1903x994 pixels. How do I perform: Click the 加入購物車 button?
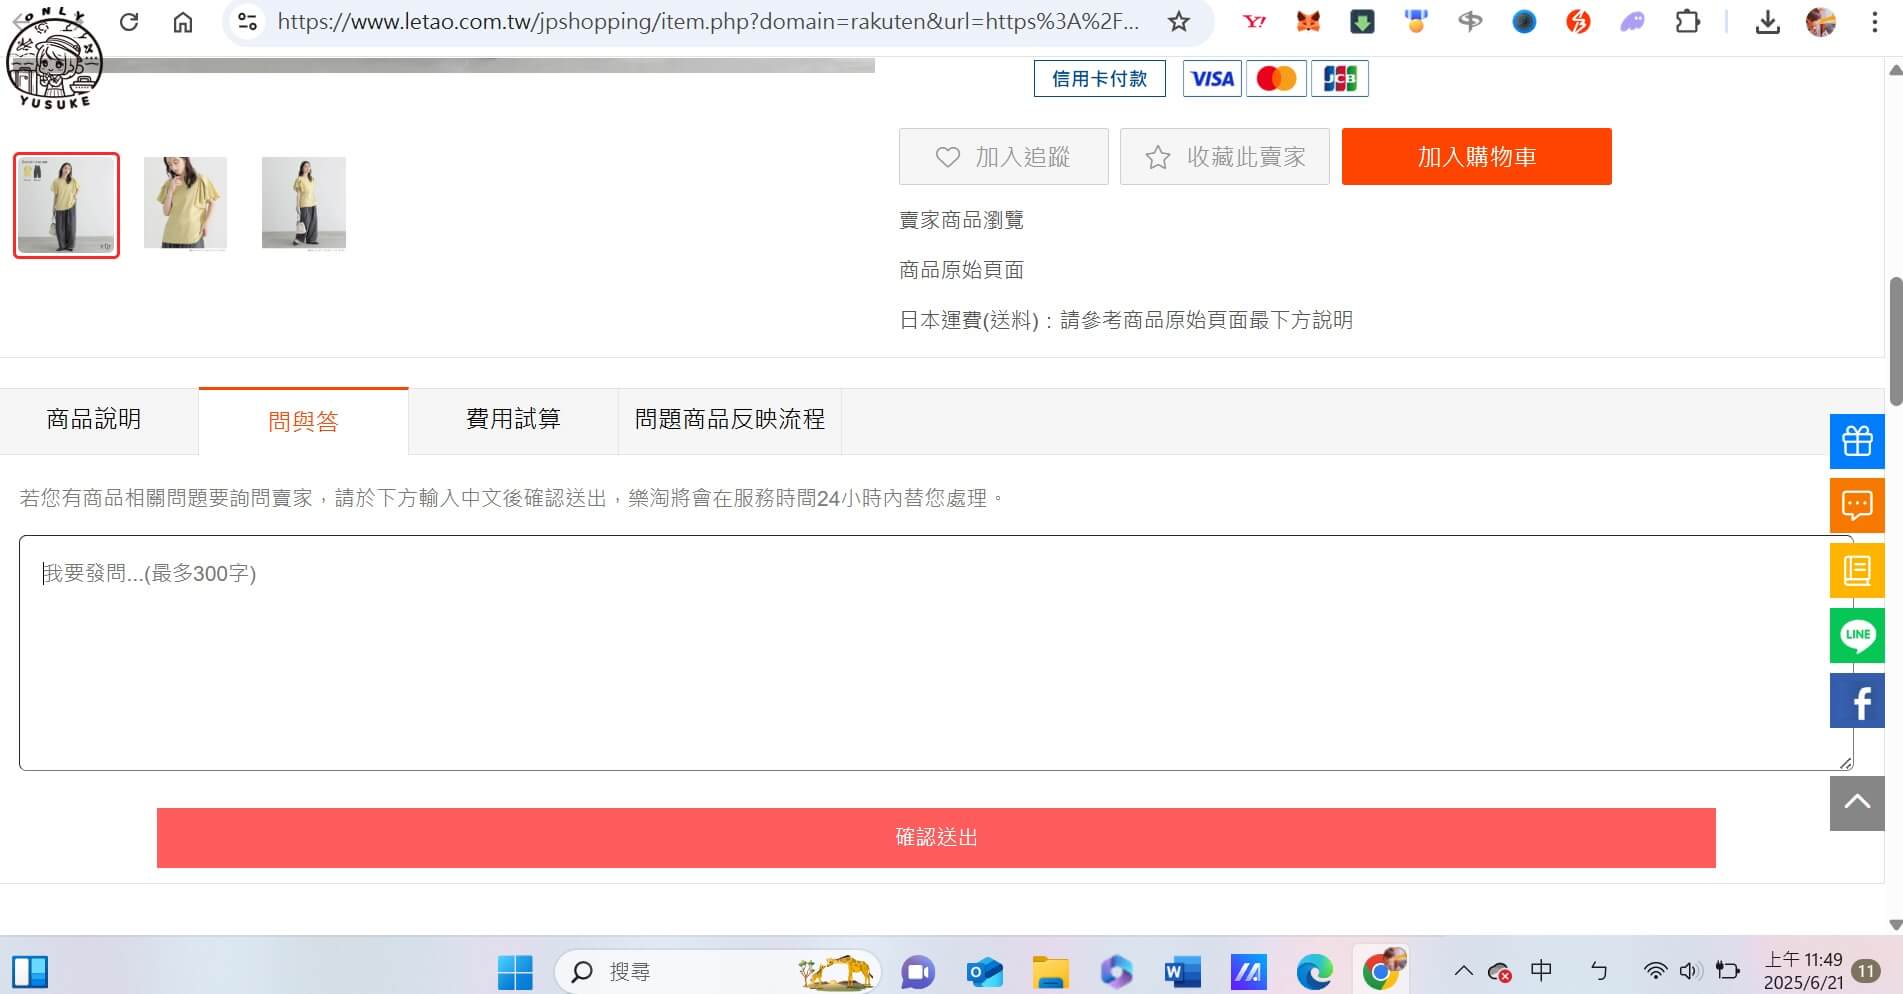tap(1476, 157)
